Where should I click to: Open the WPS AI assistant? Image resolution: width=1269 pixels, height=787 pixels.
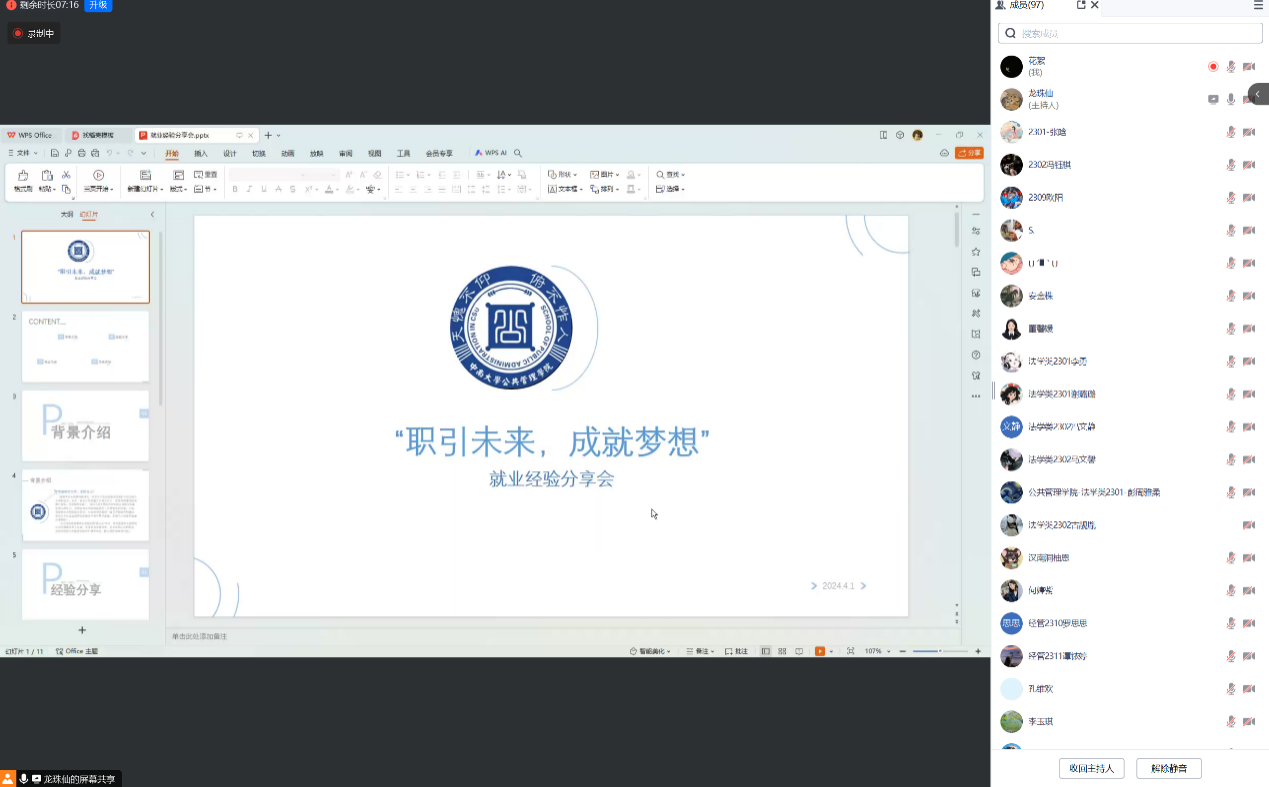click(491, 153)
